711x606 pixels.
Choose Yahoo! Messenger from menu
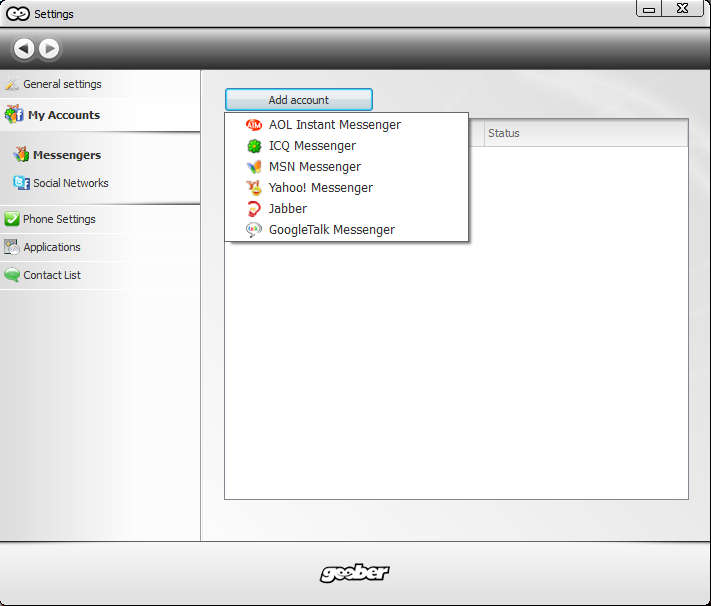pos(346,188)
